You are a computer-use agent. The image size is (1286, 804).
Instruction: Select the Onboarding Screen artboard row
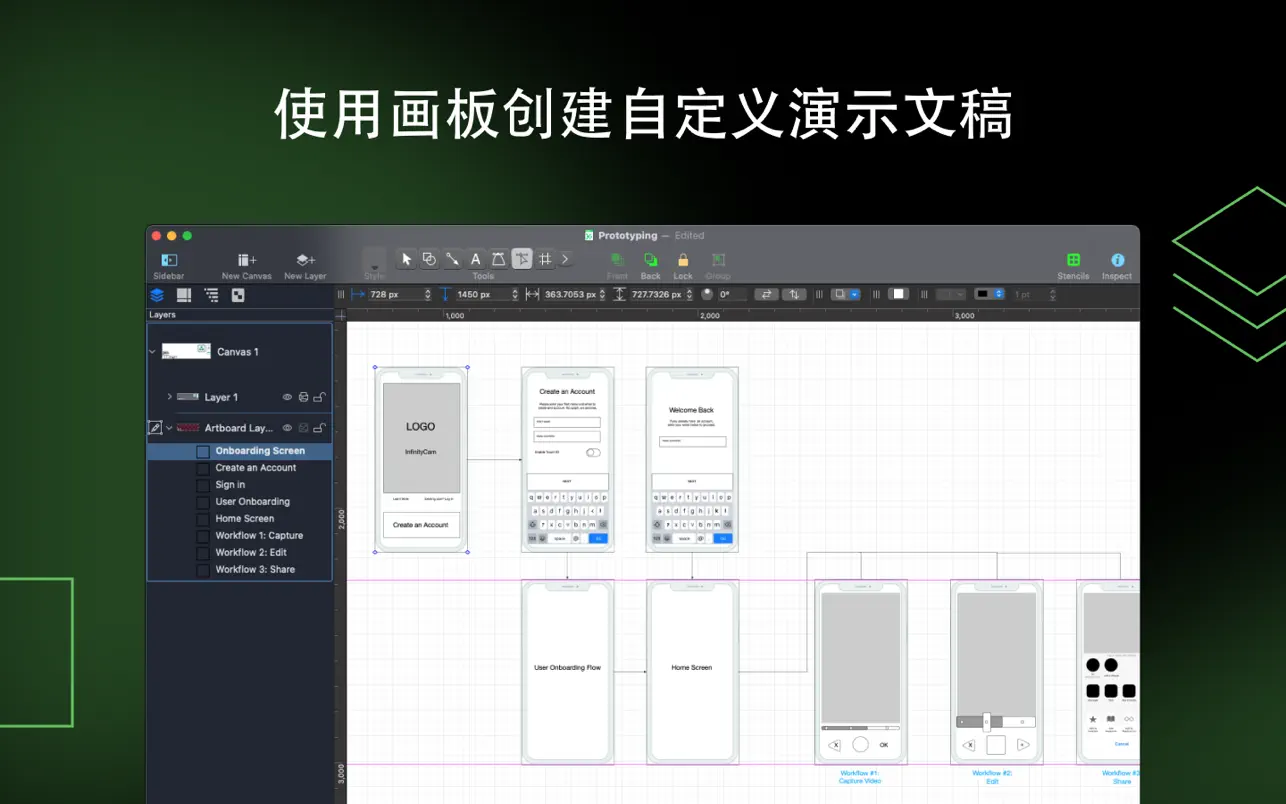pyautogui.click(x=240, y=451)
